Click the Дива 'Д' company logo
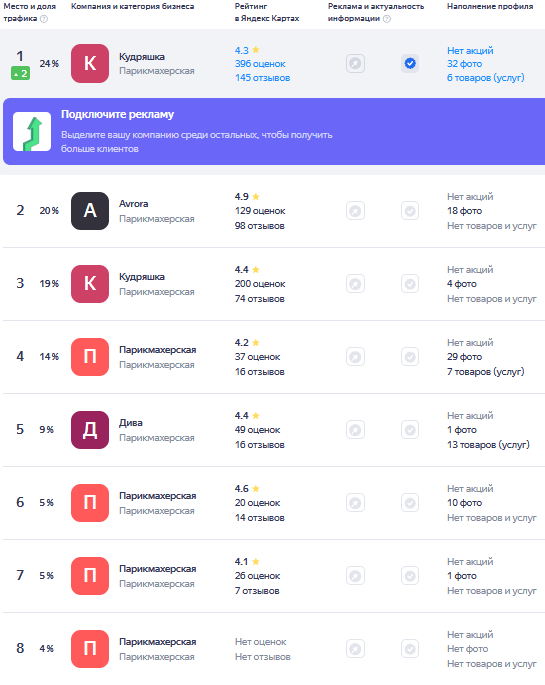The width and height of the screenshot is (545, 685). click(x=90, y=430)
